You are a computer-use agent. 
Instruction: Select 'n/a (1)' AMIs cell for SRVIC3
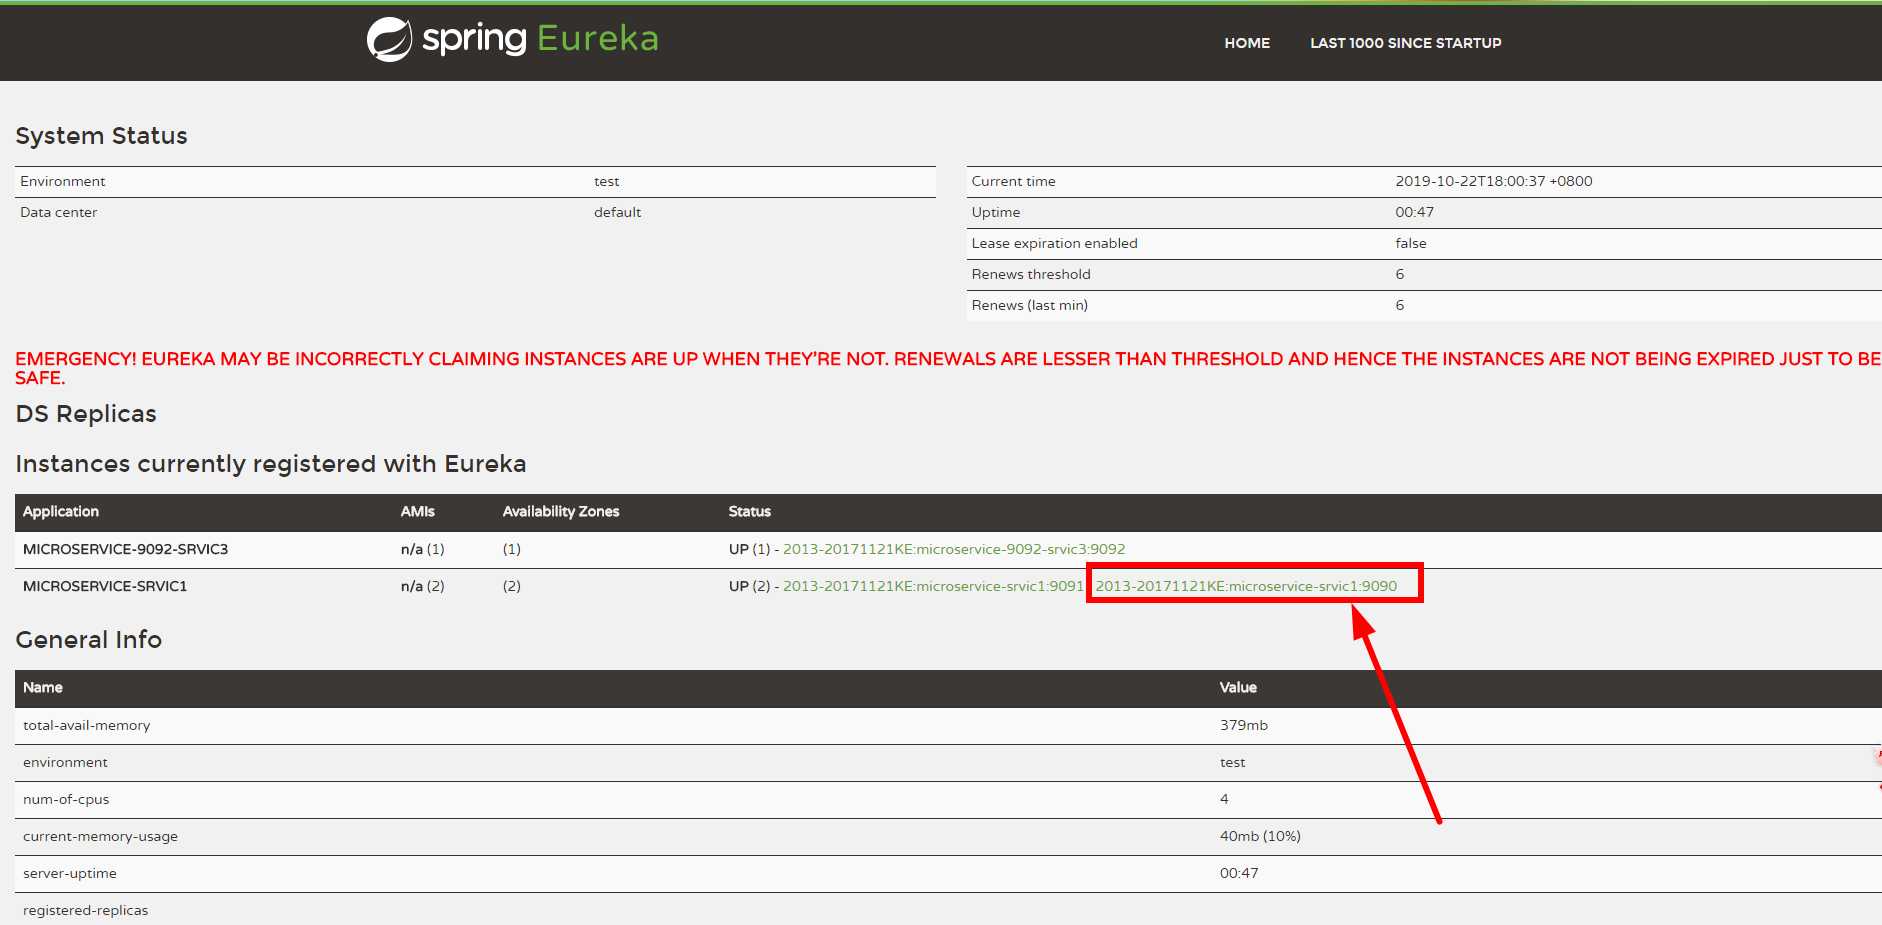coord(422,549)
